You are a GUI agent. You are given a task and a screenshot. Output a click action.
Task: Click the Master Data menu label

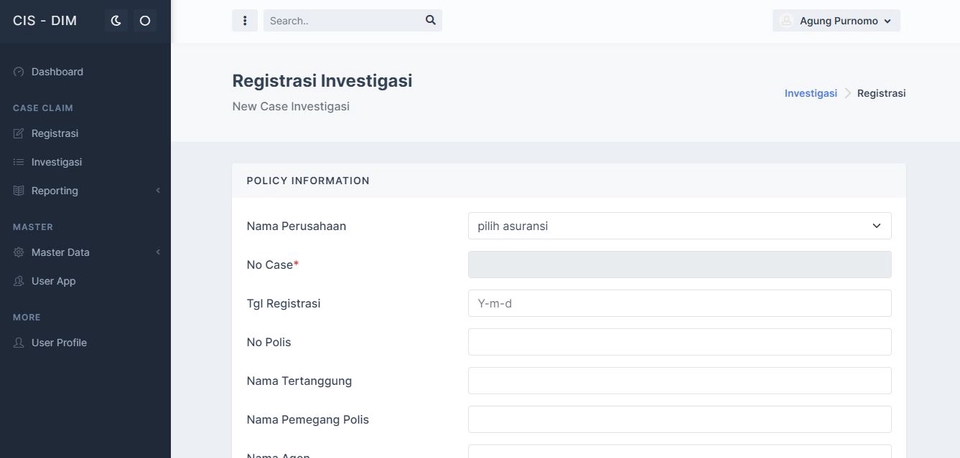pos(60,252)
